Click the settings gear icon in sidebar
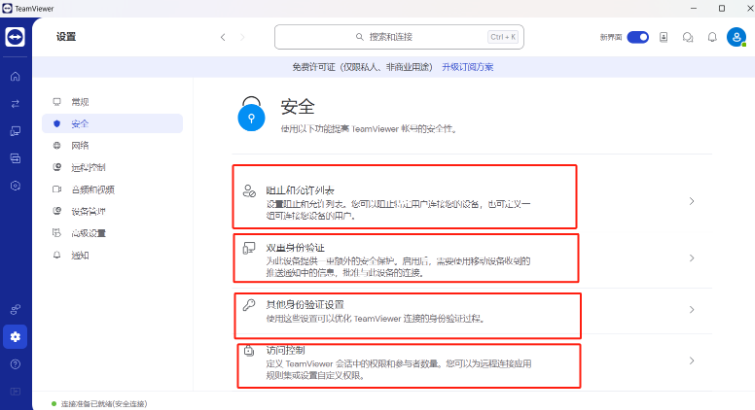 (x=15, y=337)
